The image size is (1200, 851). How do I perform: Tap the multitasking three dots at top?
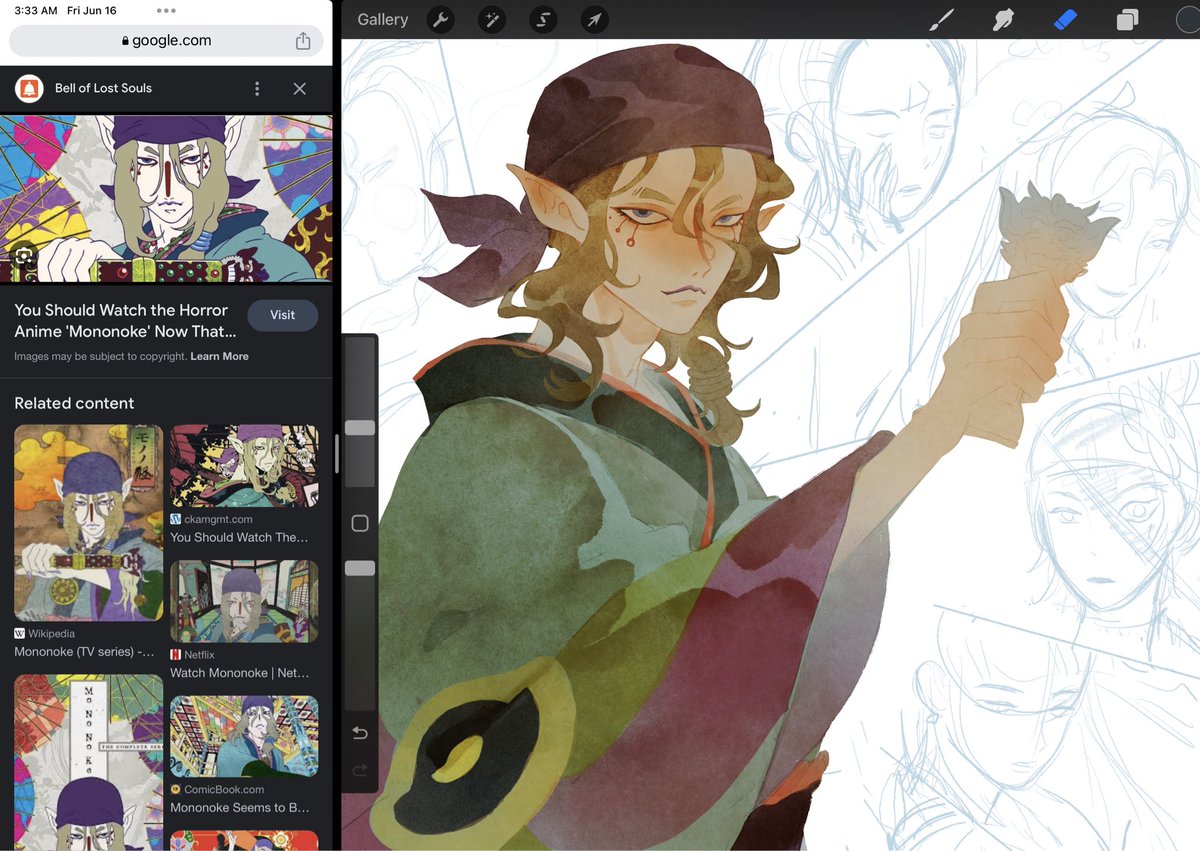tap(166, 10)
